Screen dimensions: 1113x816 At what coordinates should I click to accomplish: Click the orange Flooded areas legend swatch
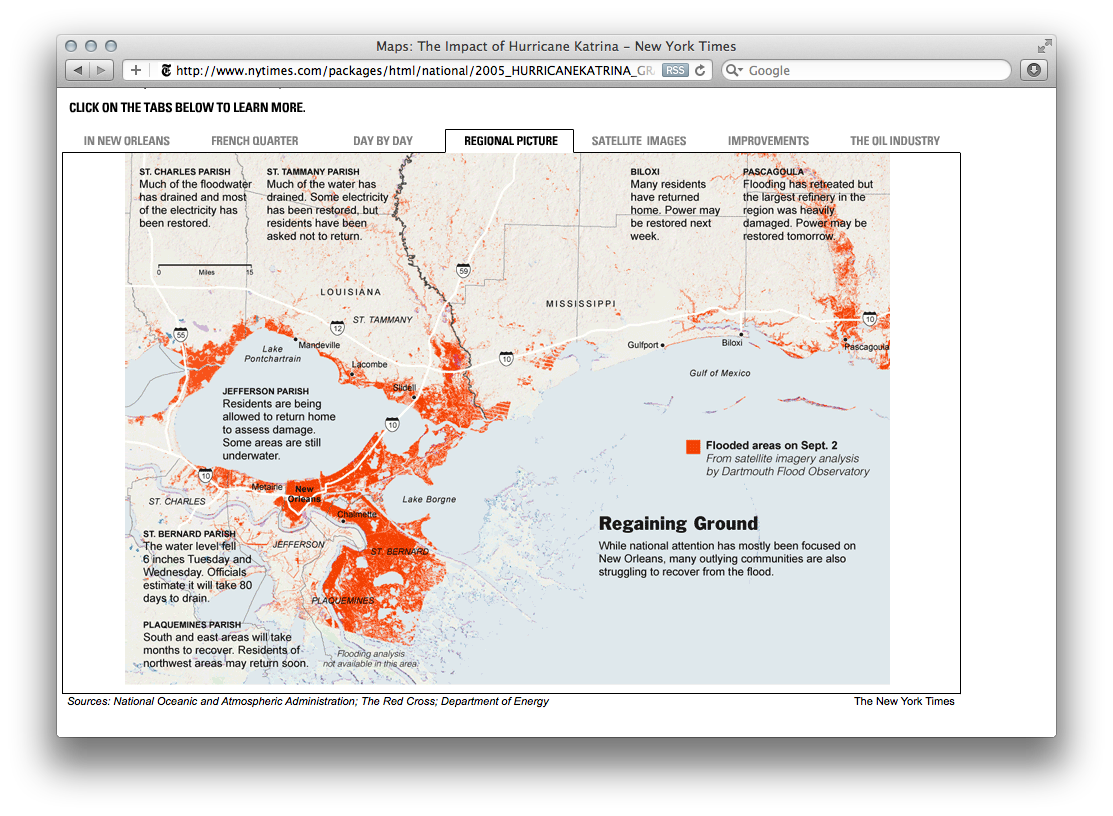click(x=693, y=446)
